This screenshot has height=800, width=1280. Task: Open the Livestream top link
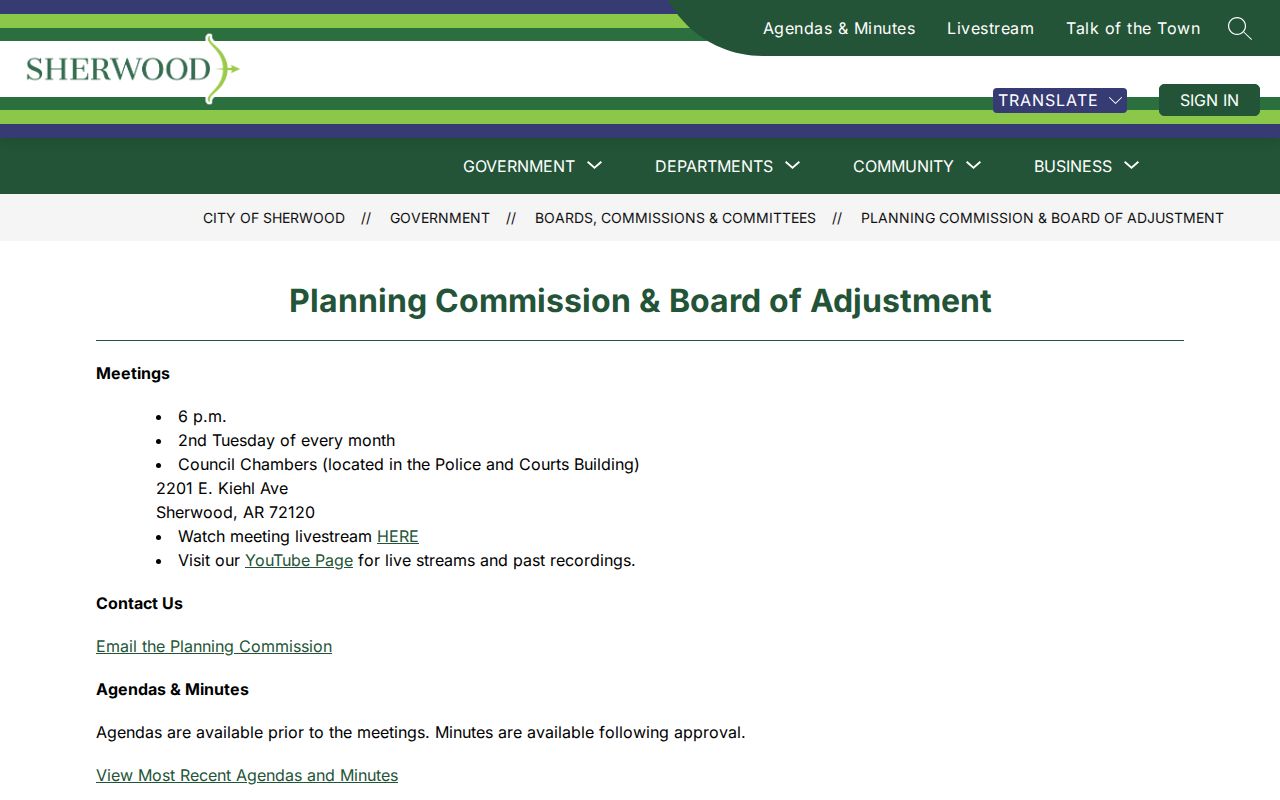(990, 28)
